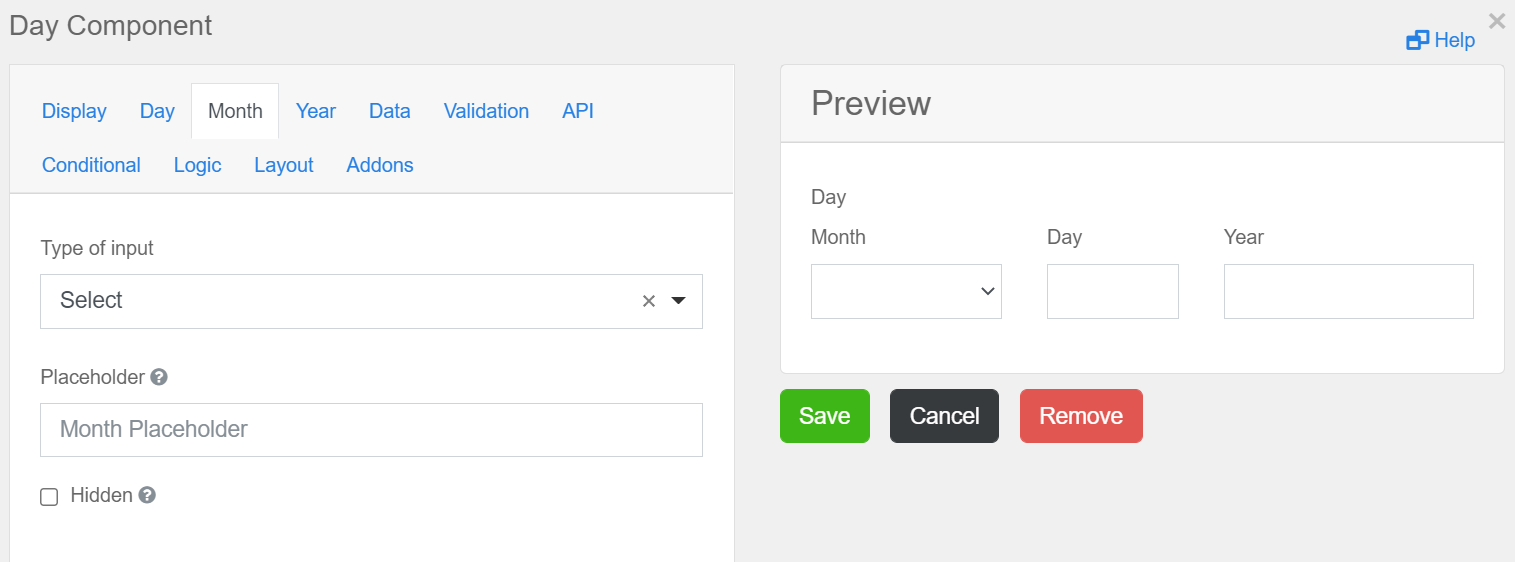Click the Hidden tooltip question mark icon
The width and height of the screenshot is (1515, 562).
click(x=147, y=495)
